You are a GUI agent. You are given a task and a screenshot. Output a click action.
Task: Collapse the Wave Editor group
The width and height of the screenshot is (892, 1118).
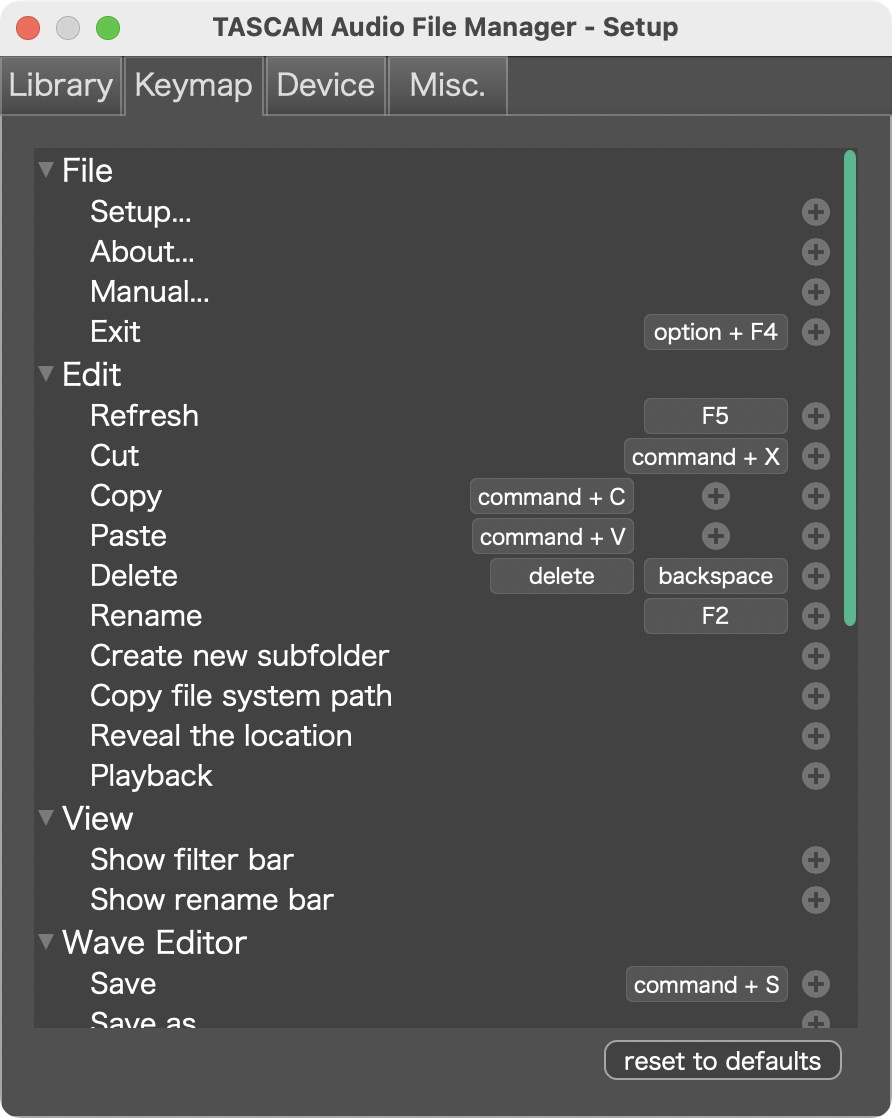[x=46, y=941]
